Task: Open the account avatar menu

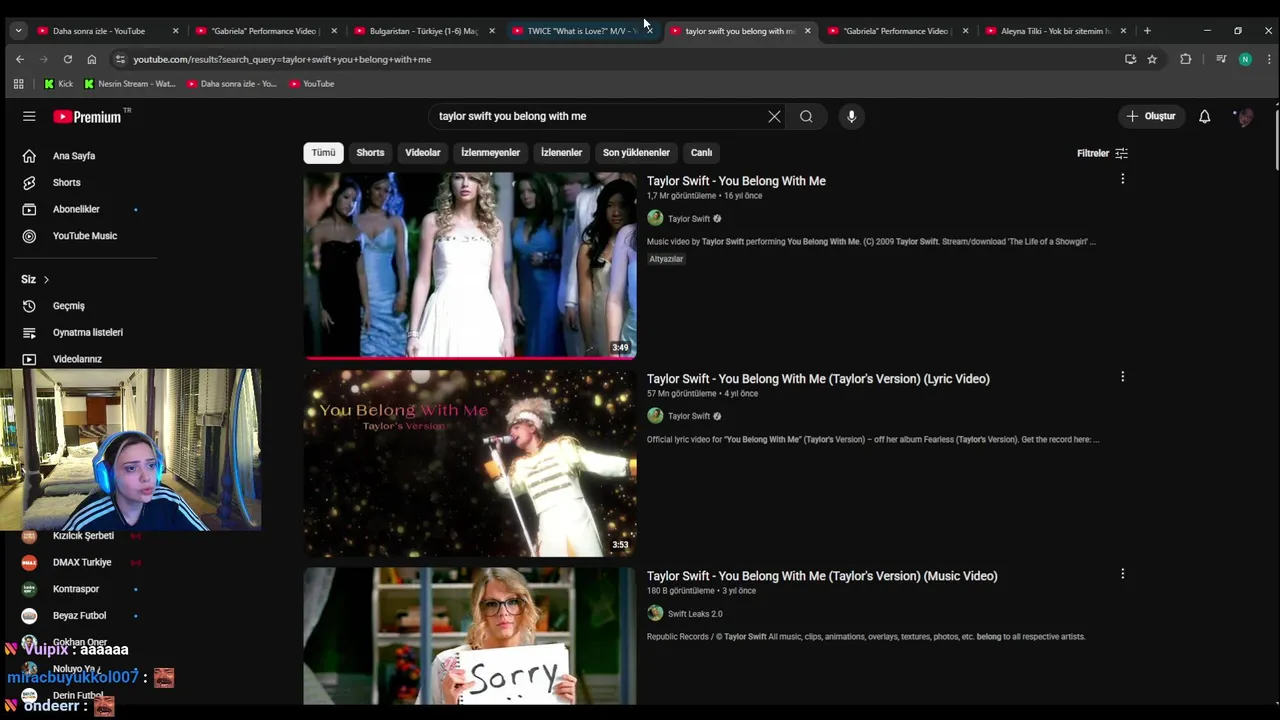Action: (1245, 117)
